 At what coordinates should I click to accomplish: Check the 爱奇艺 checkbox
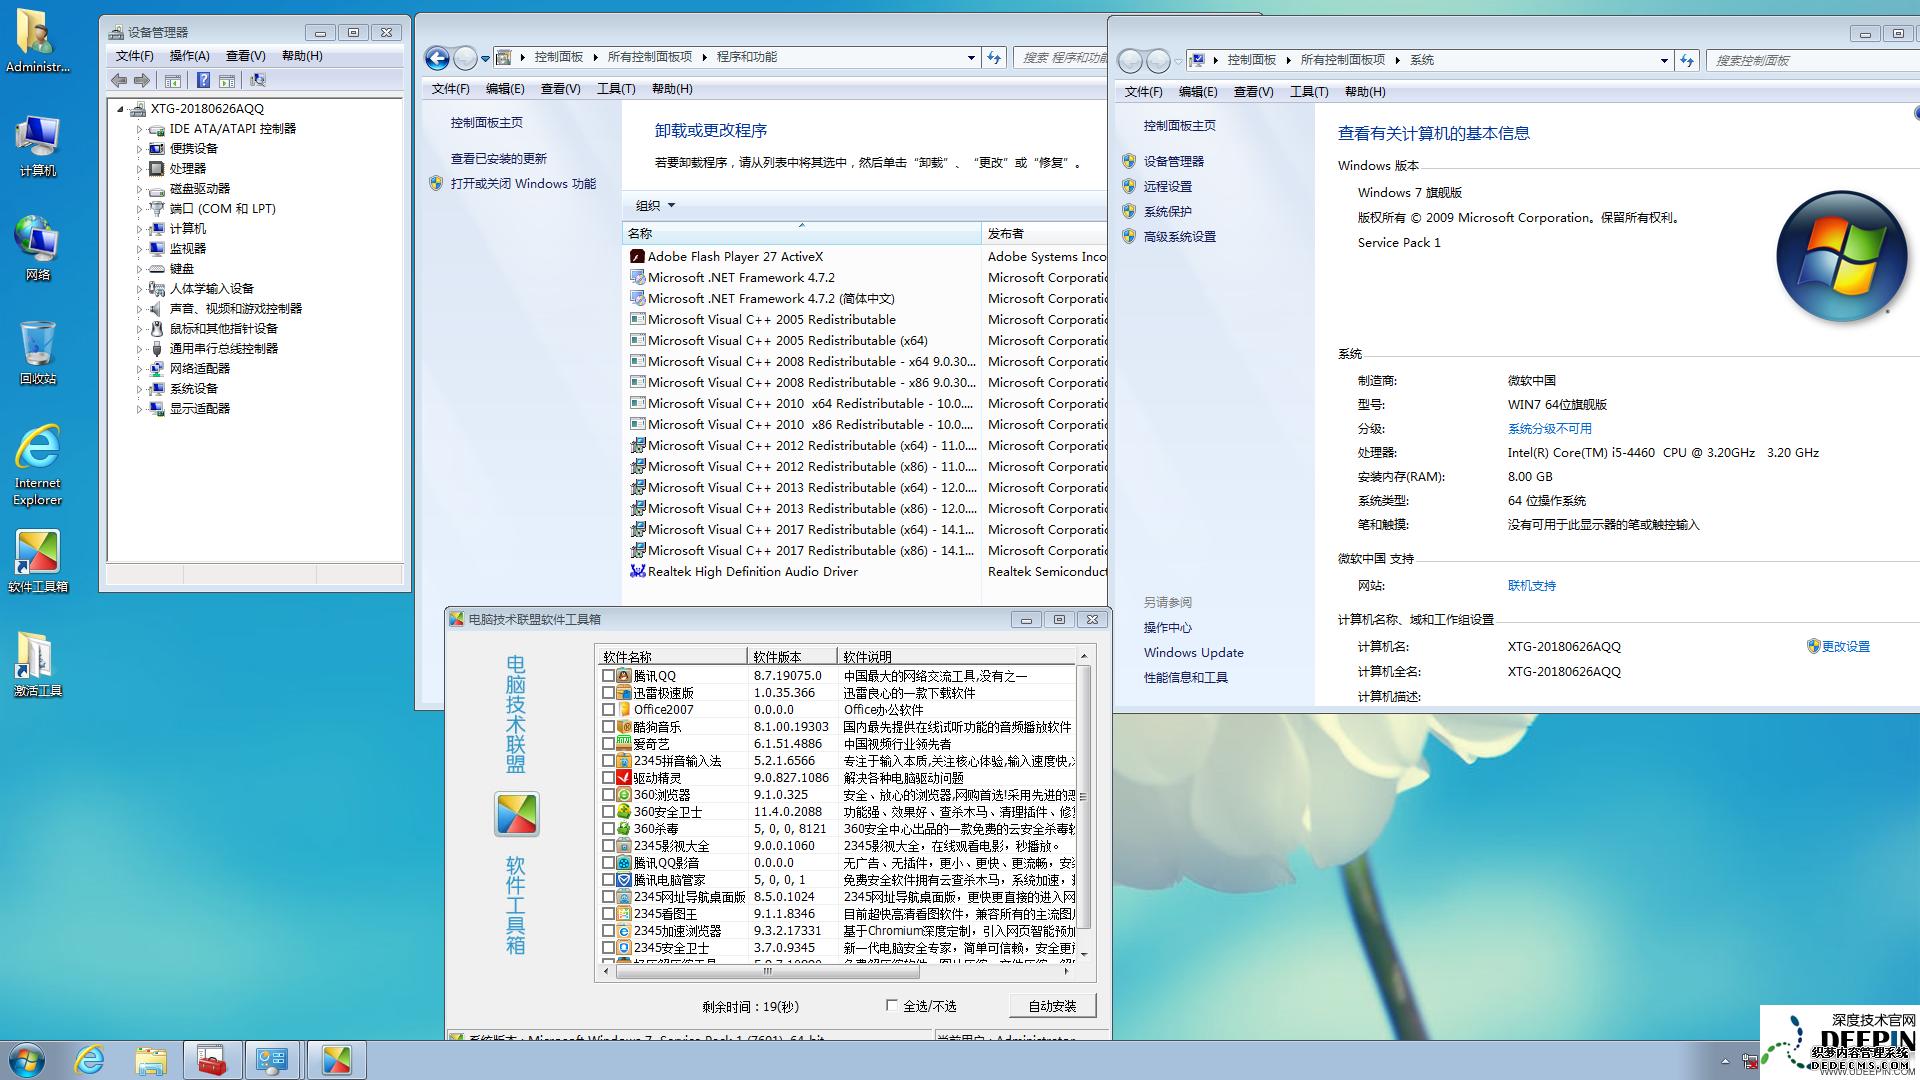[x=608, y=744]
